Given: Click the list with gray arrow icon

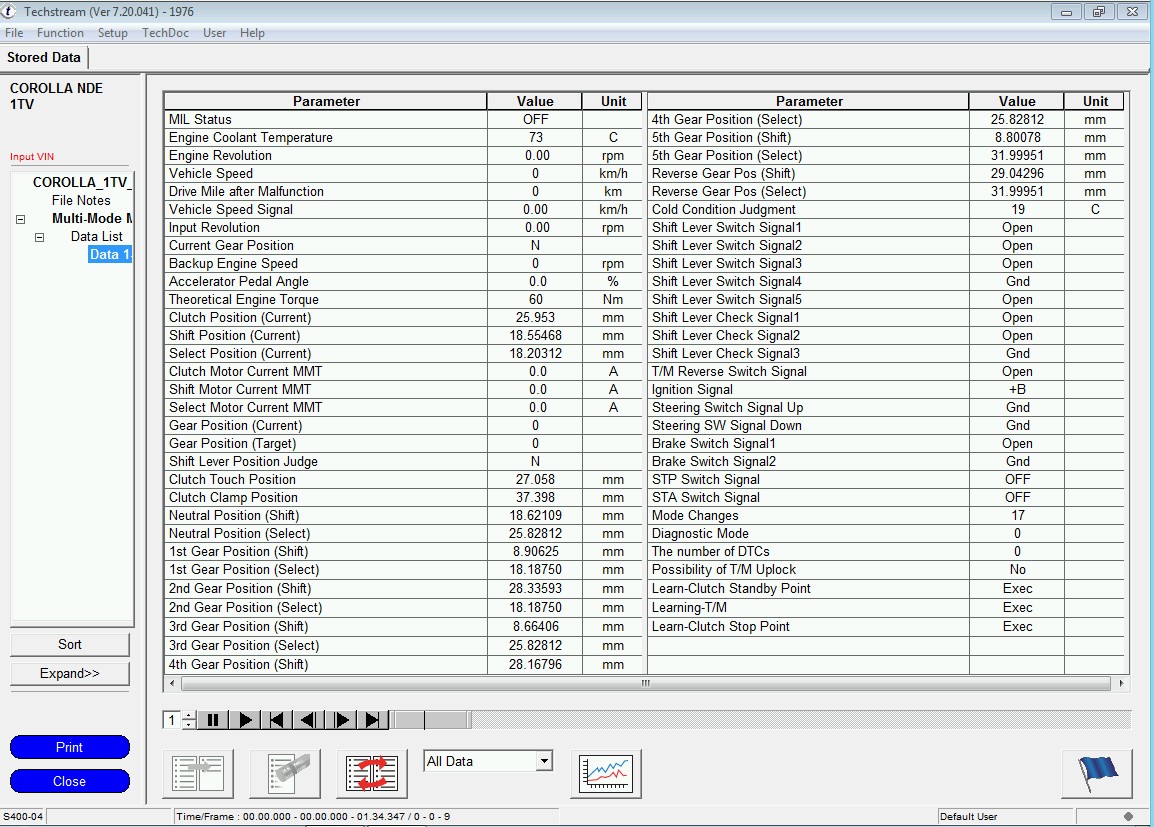Looking at the screenshot, I should 197,773.
